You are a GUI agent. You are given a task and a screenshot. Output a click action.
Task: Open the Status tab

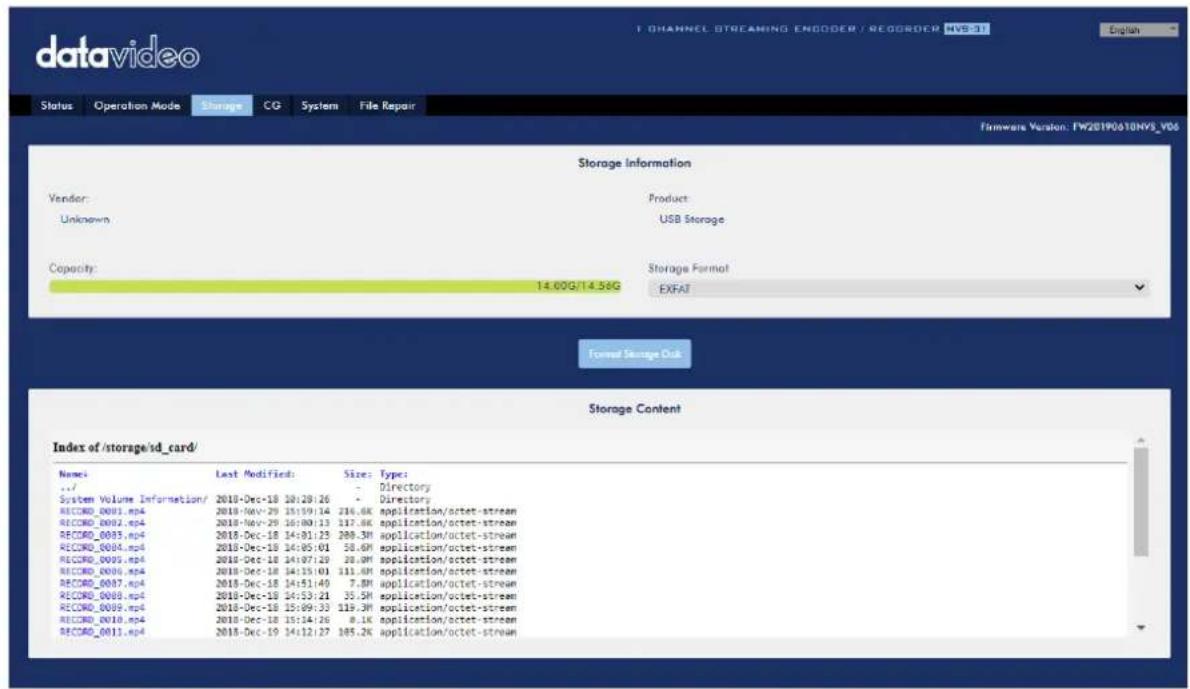click(57, 105)
